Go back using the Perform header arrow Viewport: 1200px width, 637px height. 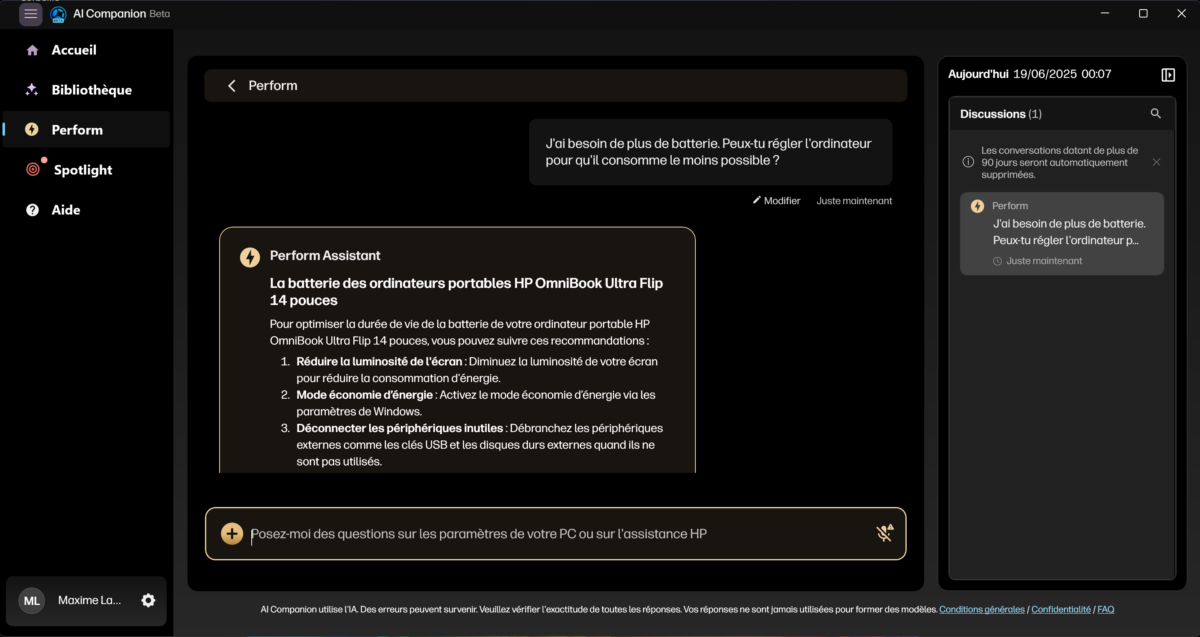click(x=232, y=86)
